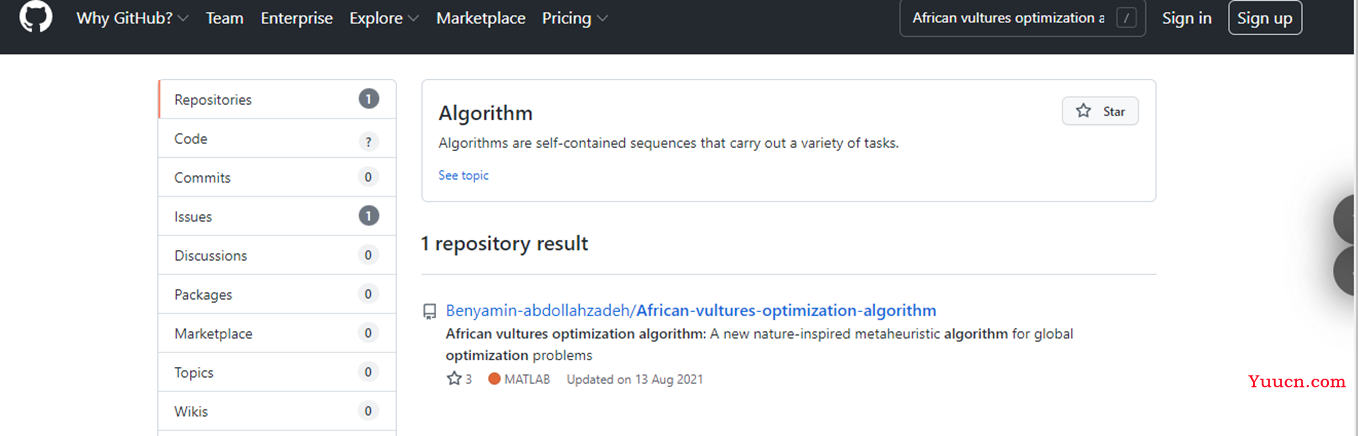Click the Code count question mark badge
1358x436 pixels.
[369, 139]
